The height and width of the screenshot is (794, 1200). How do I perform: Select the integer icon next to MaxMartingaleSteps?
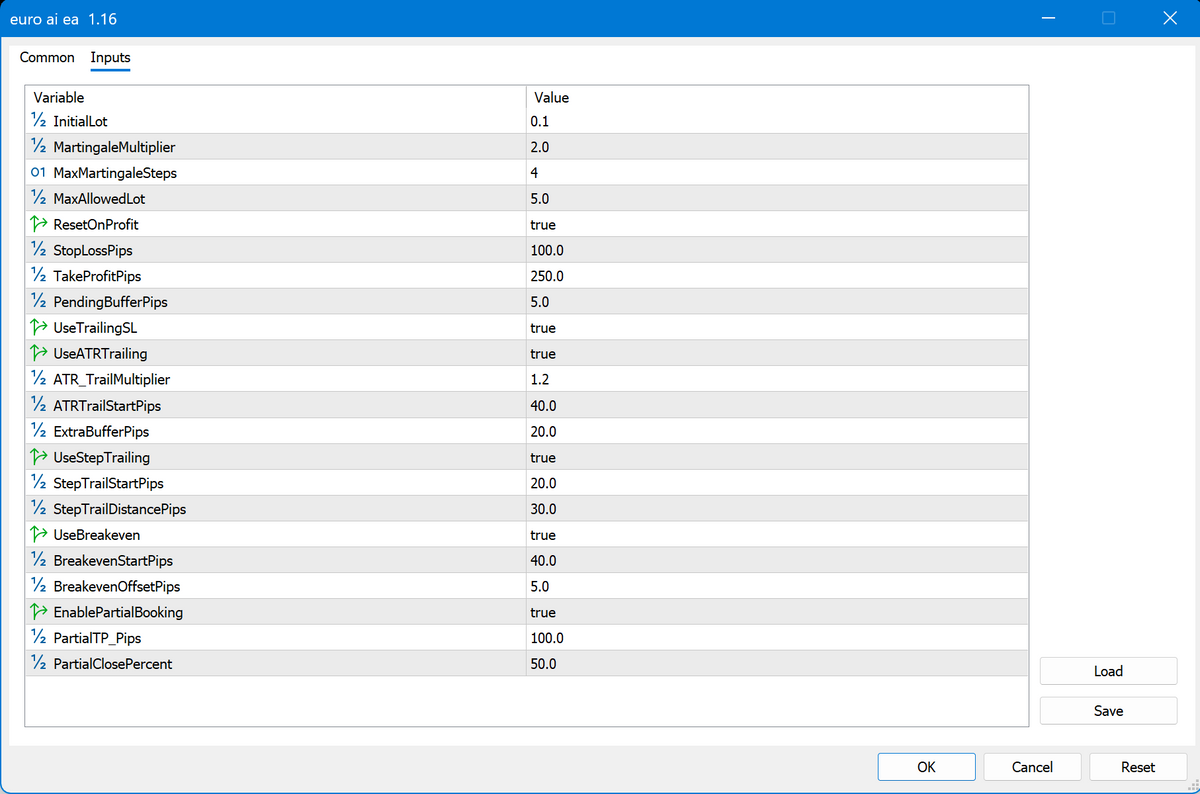(38, 172)
